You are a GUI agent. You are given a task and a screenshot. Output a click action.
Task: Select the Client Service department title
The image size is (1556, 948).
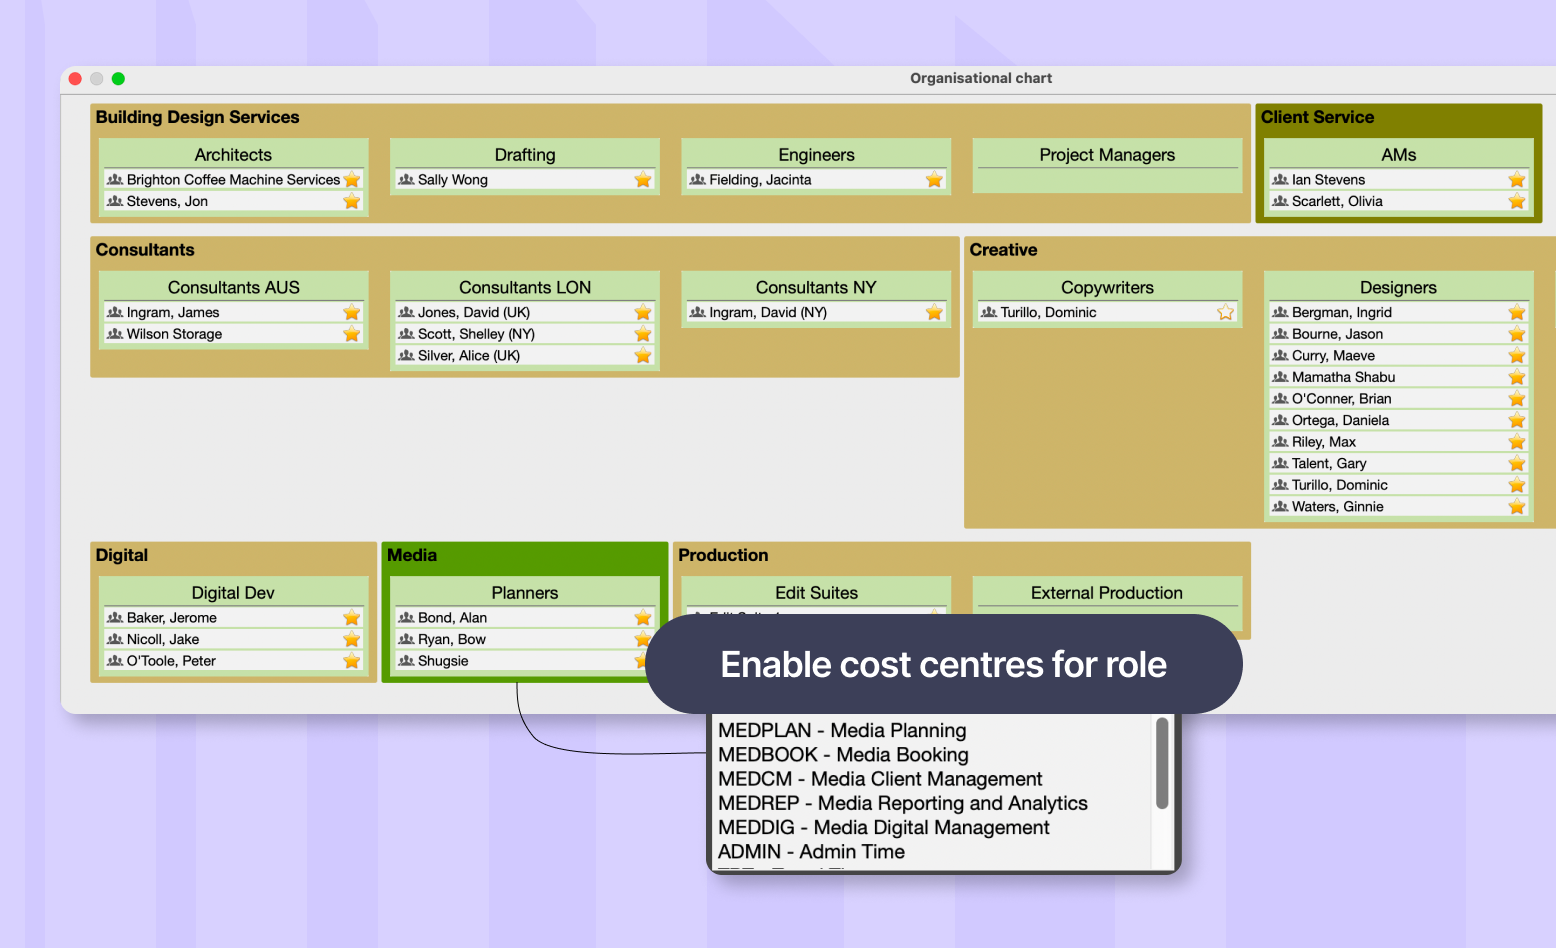(x=1317, y=117)
